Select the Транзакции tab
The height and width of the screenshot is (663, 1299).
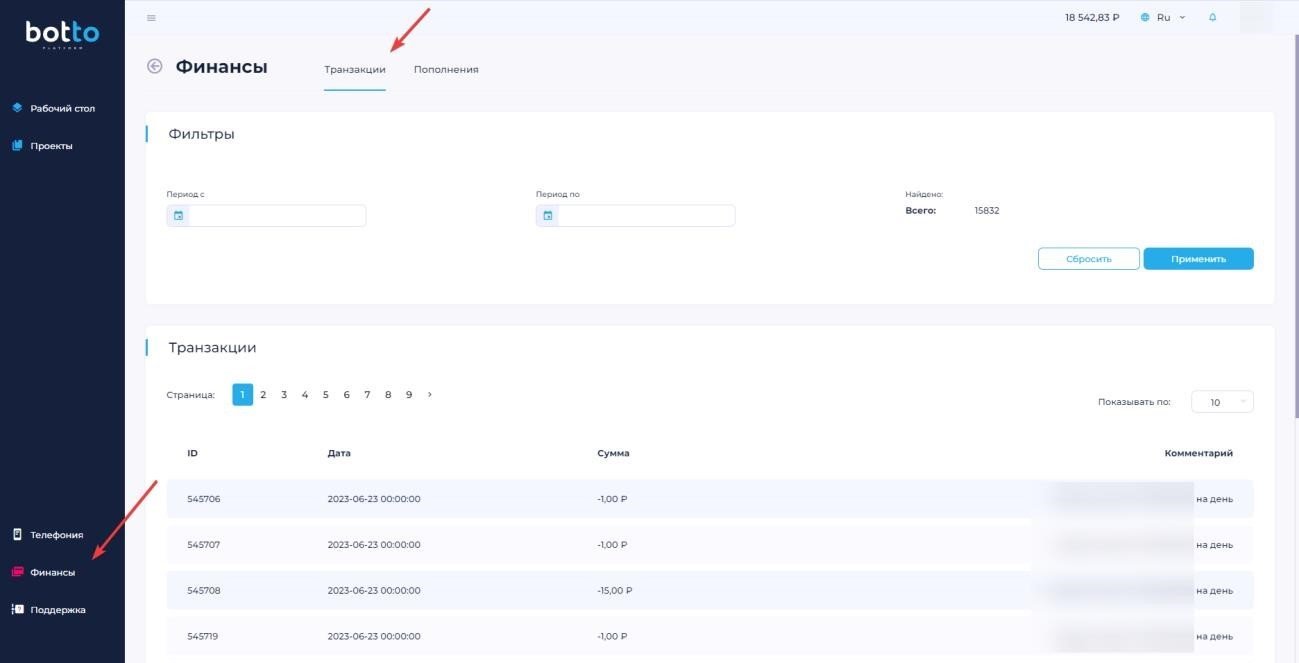pos(355,70)
